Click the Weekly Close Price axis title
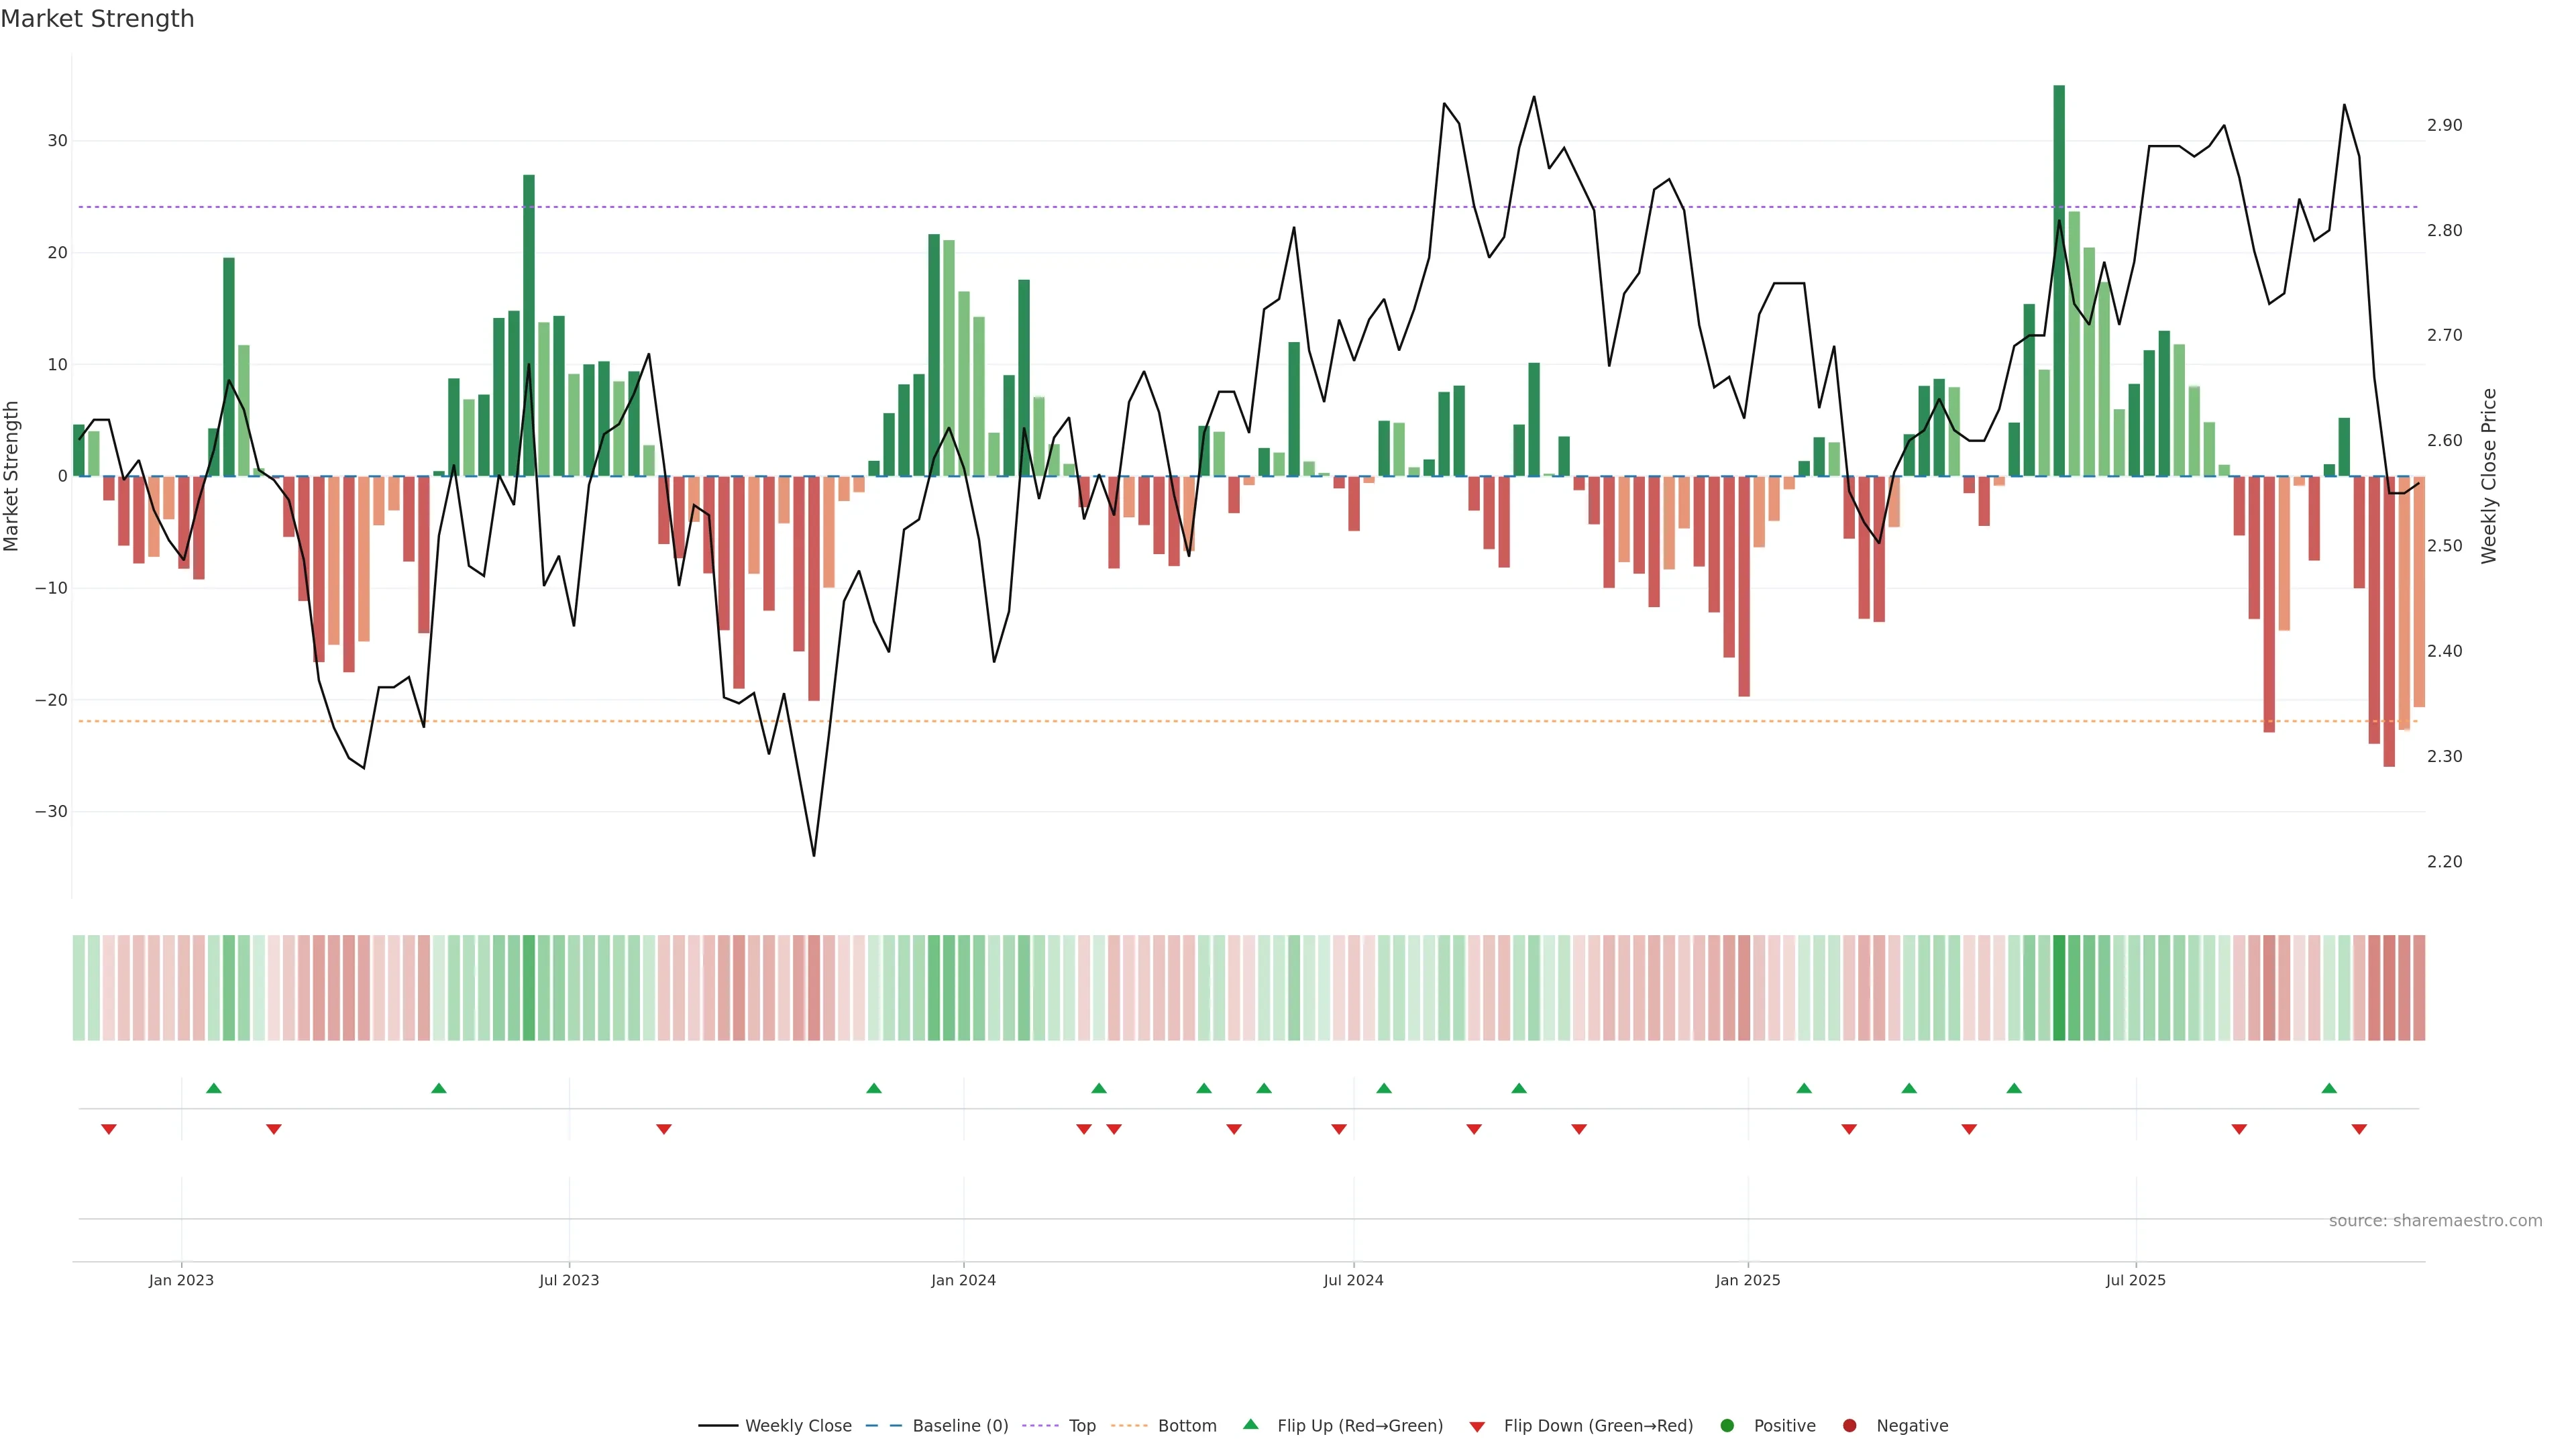 pos(2489,476)
